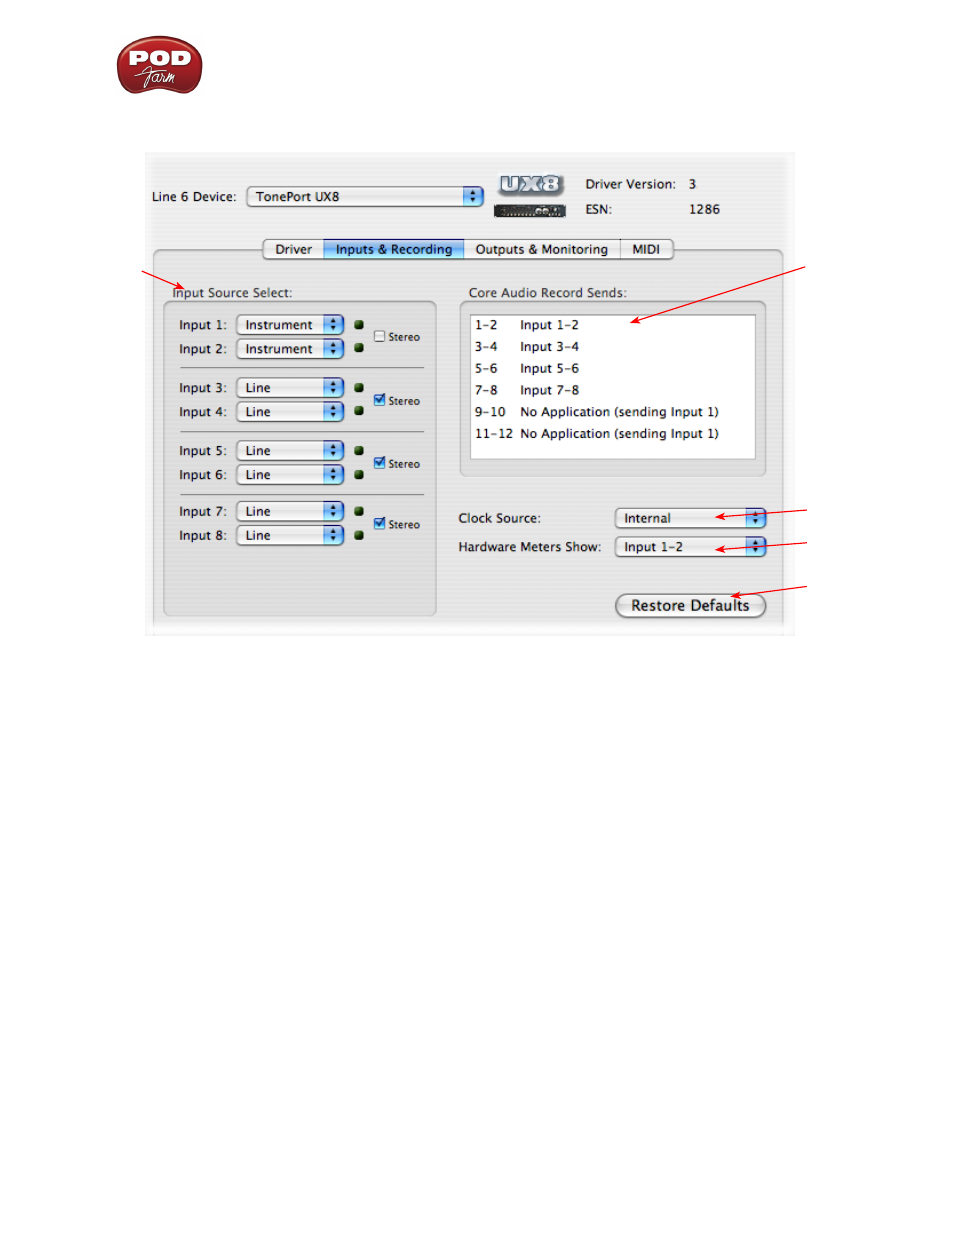Click the Input 5 signal indicator light
Viewport: 954px width, 1235px height.
click(x=359, y=451)
